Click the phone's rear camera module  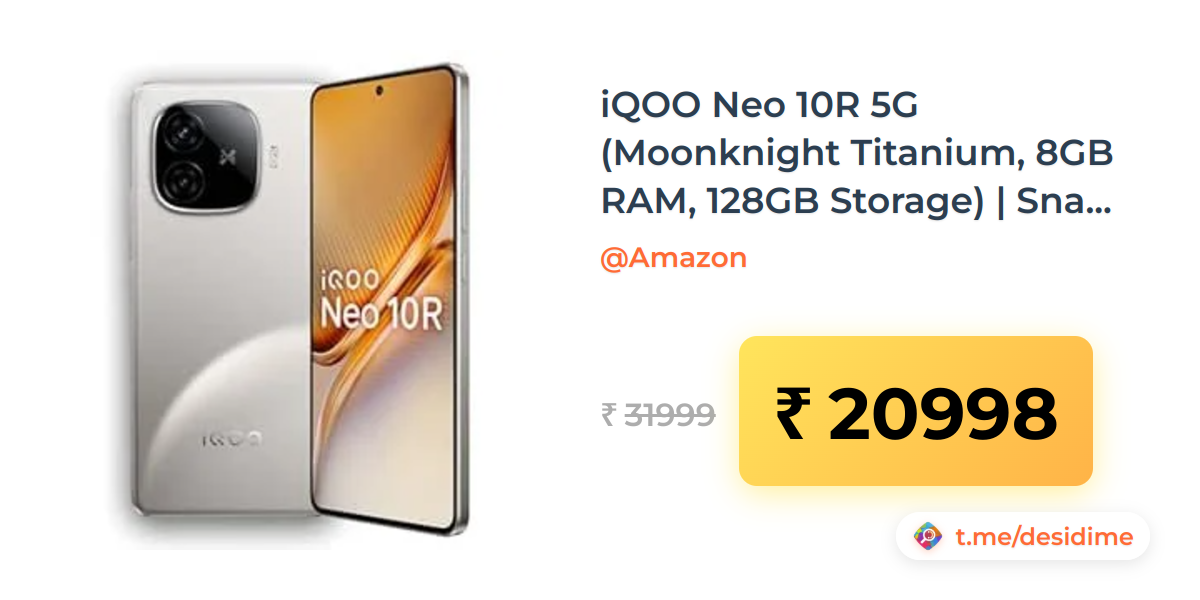209,154
